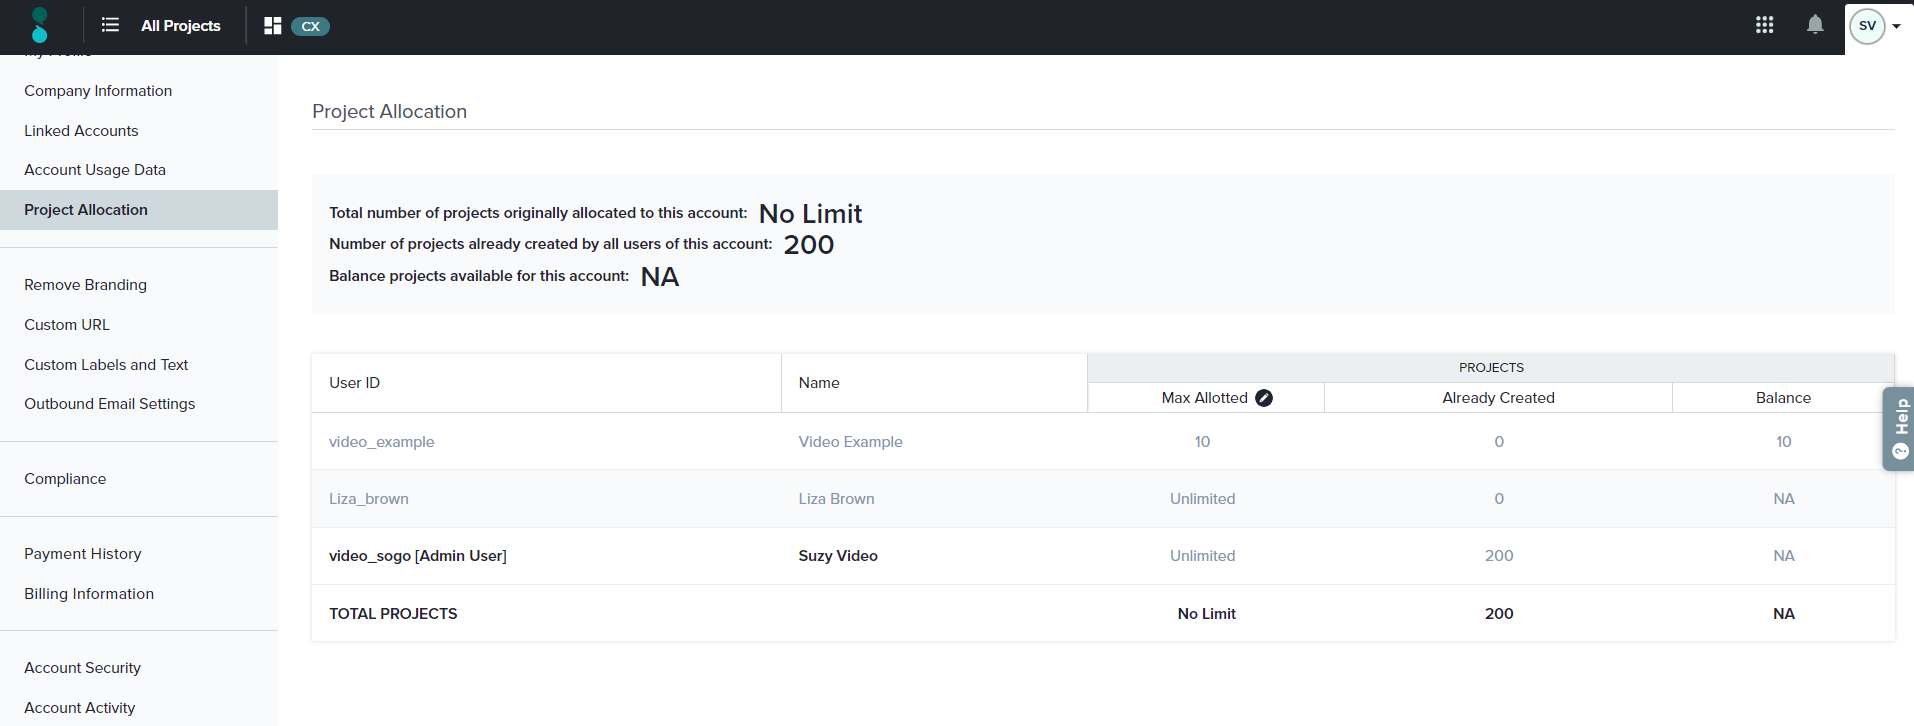Go to Account Usage Data
Screen dimensions: 1914x726
(x=95, y=170)
